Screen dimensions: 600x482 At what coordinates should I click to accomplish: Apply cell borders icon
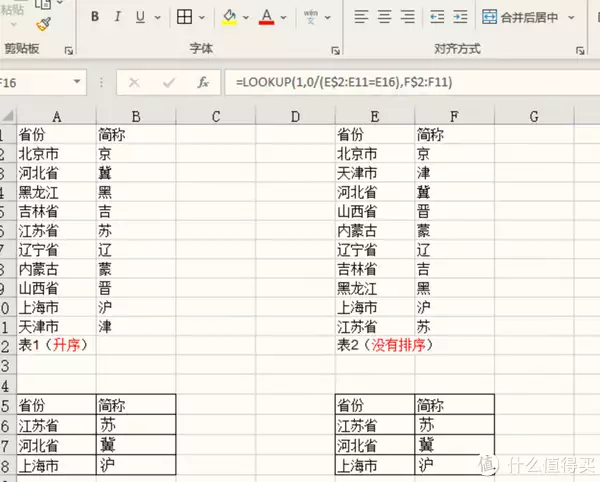184,17
